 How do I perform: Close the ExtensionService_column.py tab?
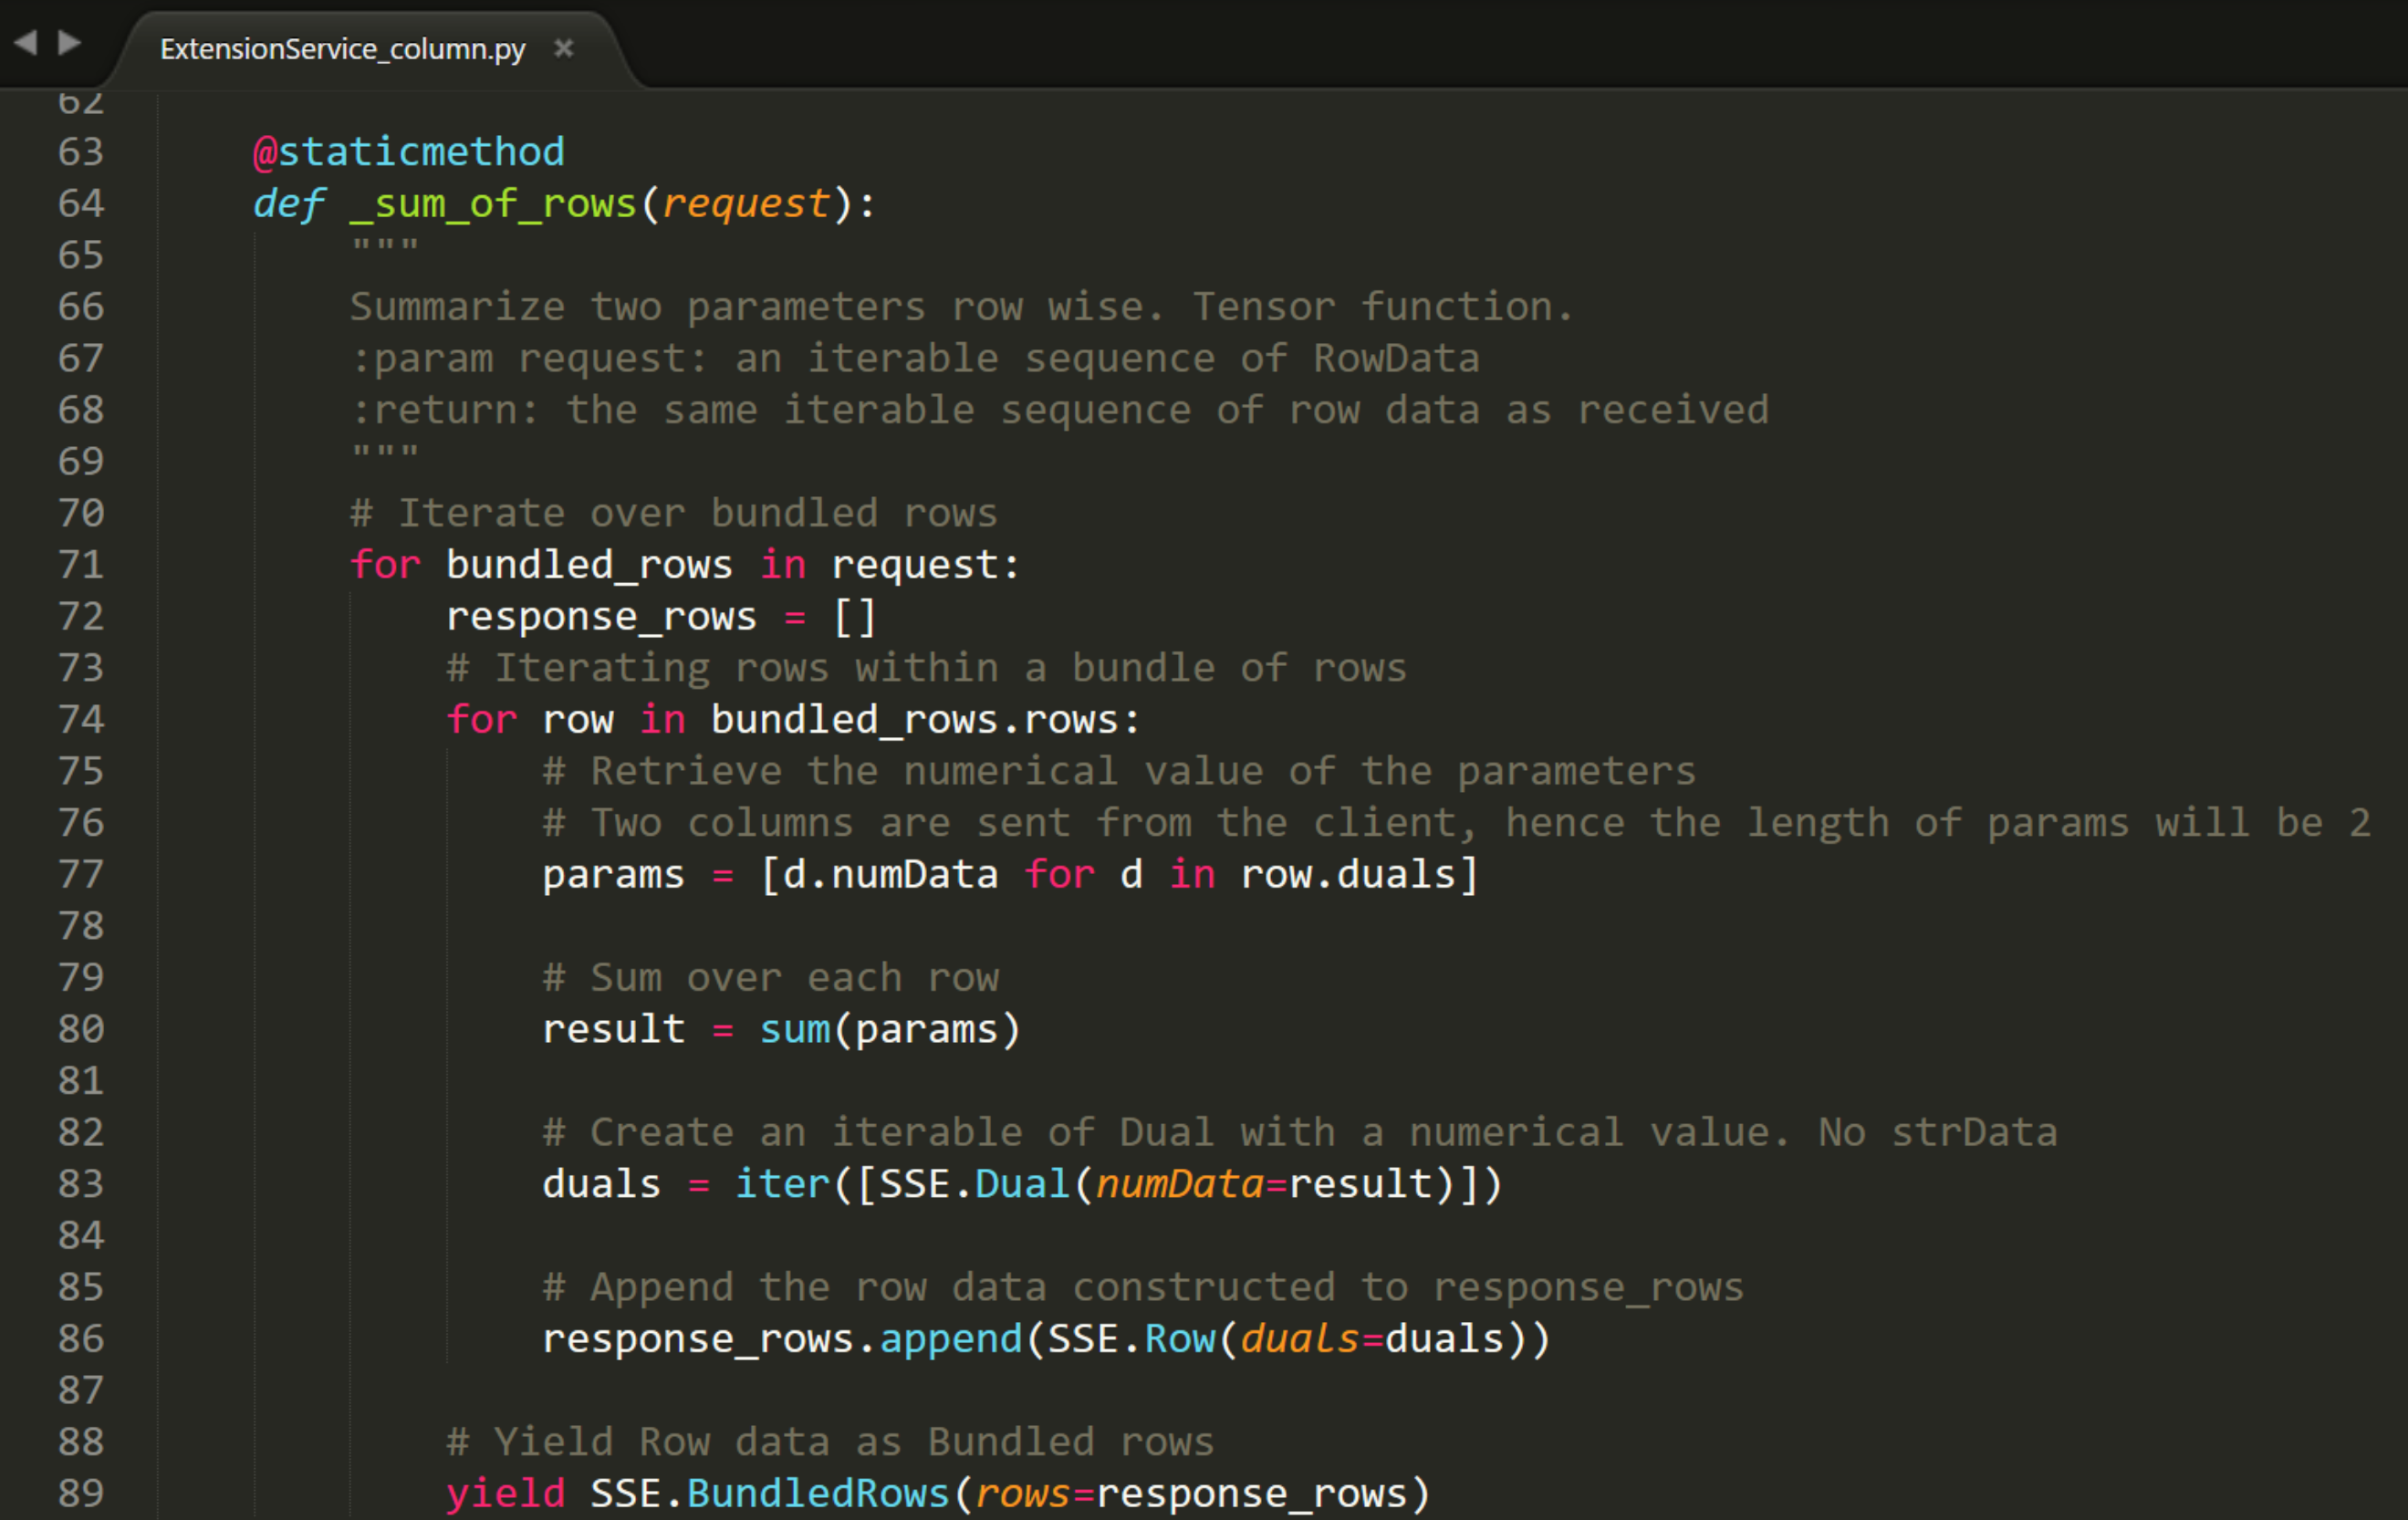pos(564,48)
